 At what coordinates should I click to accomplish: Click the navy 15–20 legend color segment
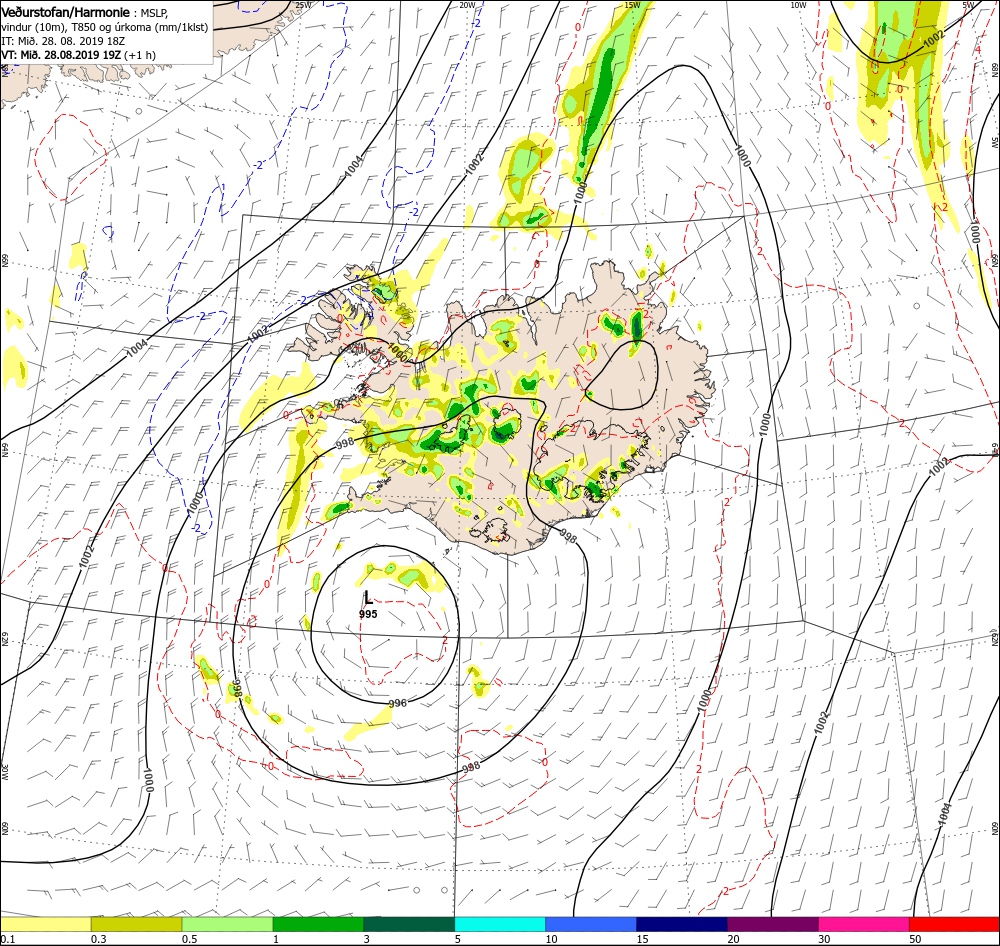pos(682,924)
